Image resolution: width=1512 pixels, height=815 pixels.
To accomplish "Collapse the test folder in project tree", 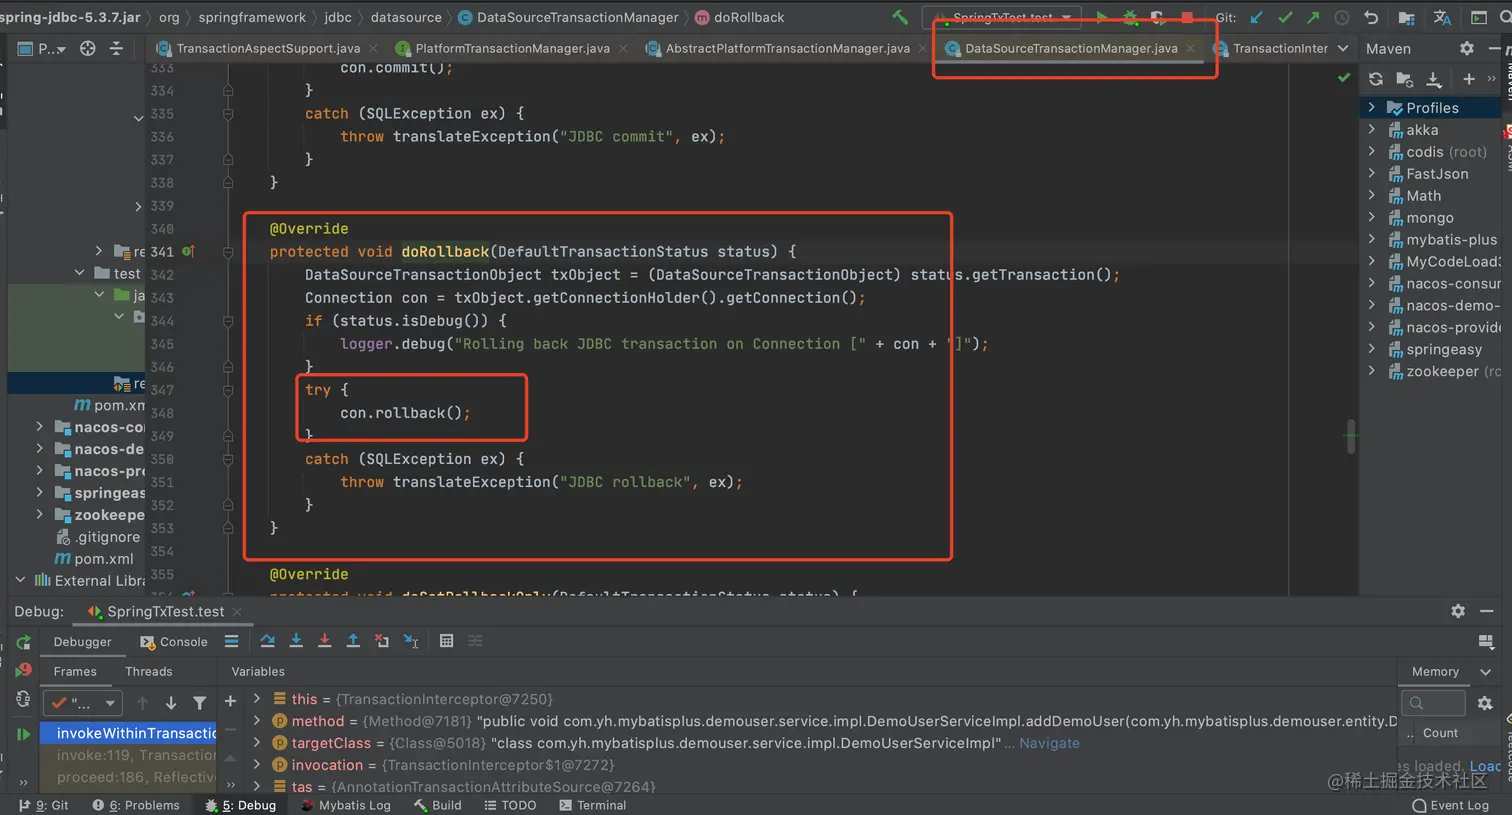I will pos(79,272).
